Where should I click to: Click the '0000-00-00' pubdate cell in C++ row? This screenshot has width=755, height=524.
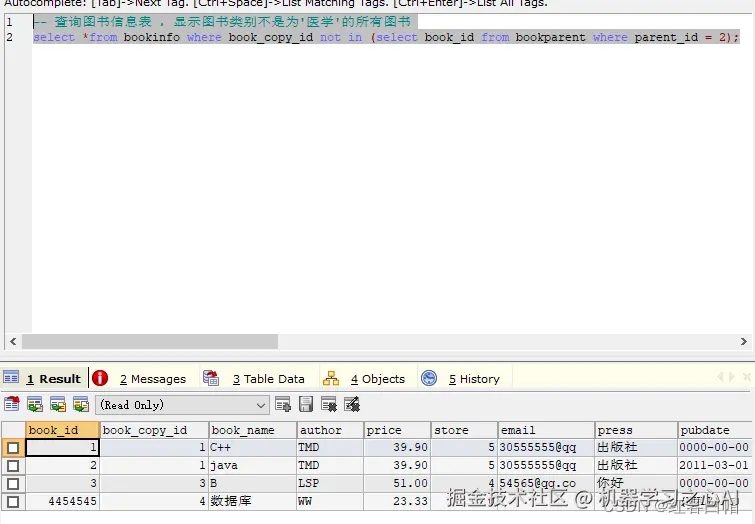coord(715,447)
